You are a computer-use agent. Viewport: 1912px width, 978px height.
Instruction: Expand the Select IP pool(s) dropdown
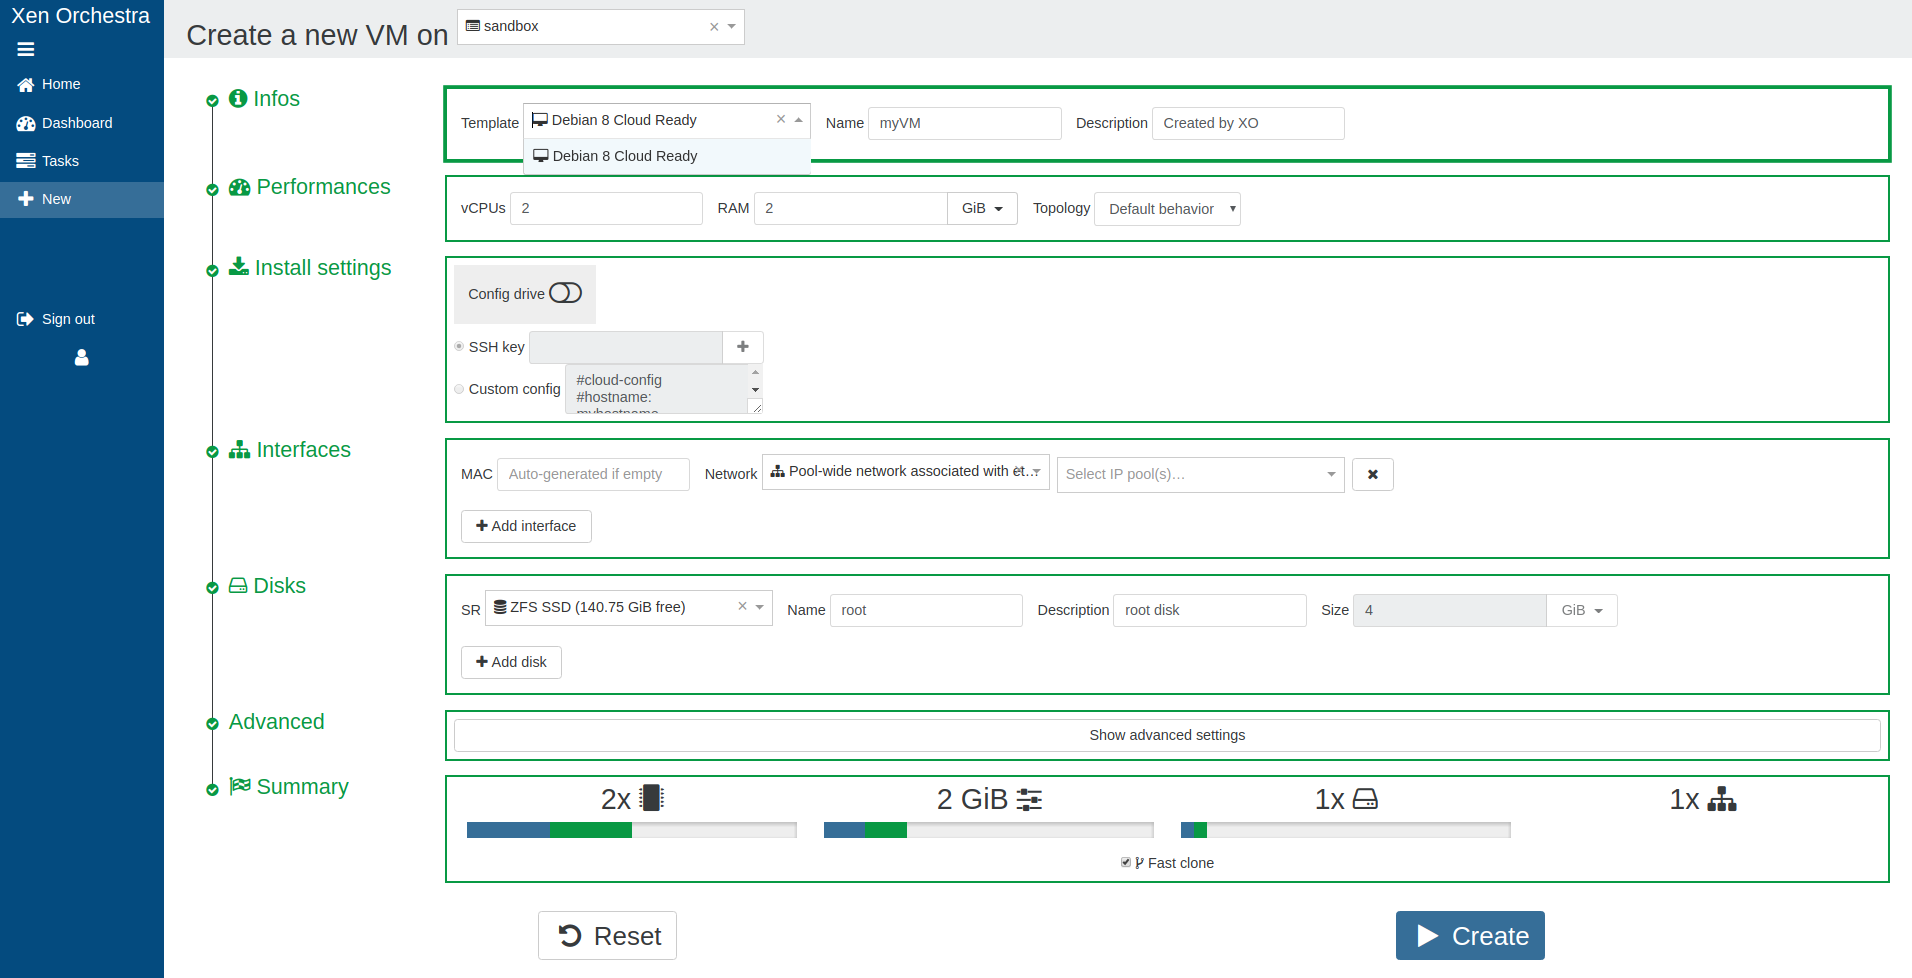coord(1200,474)
